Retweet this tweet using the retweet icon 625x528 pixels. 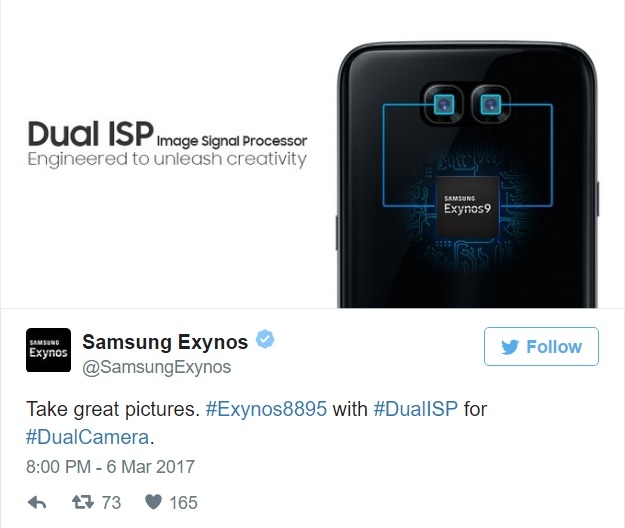pyautogui.click(x=83, y=502)
